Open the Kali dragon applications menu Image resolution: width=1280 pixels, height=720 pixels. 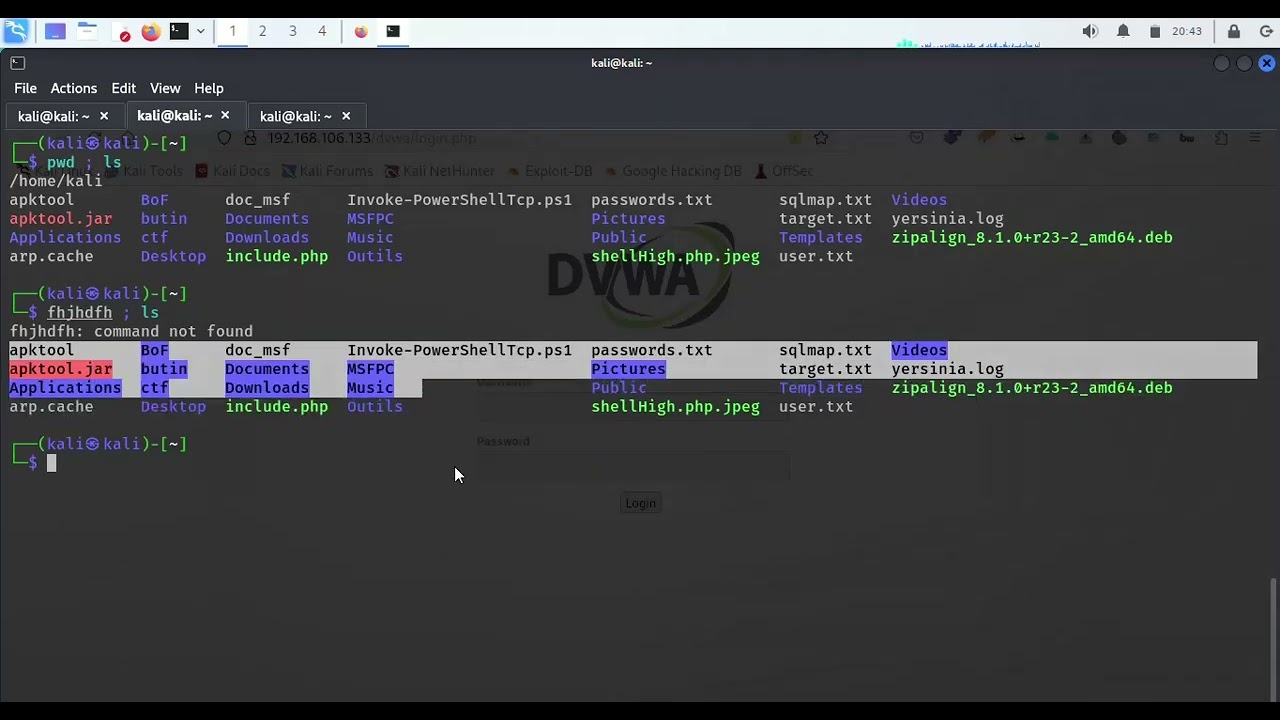click(x=16, y=31)
